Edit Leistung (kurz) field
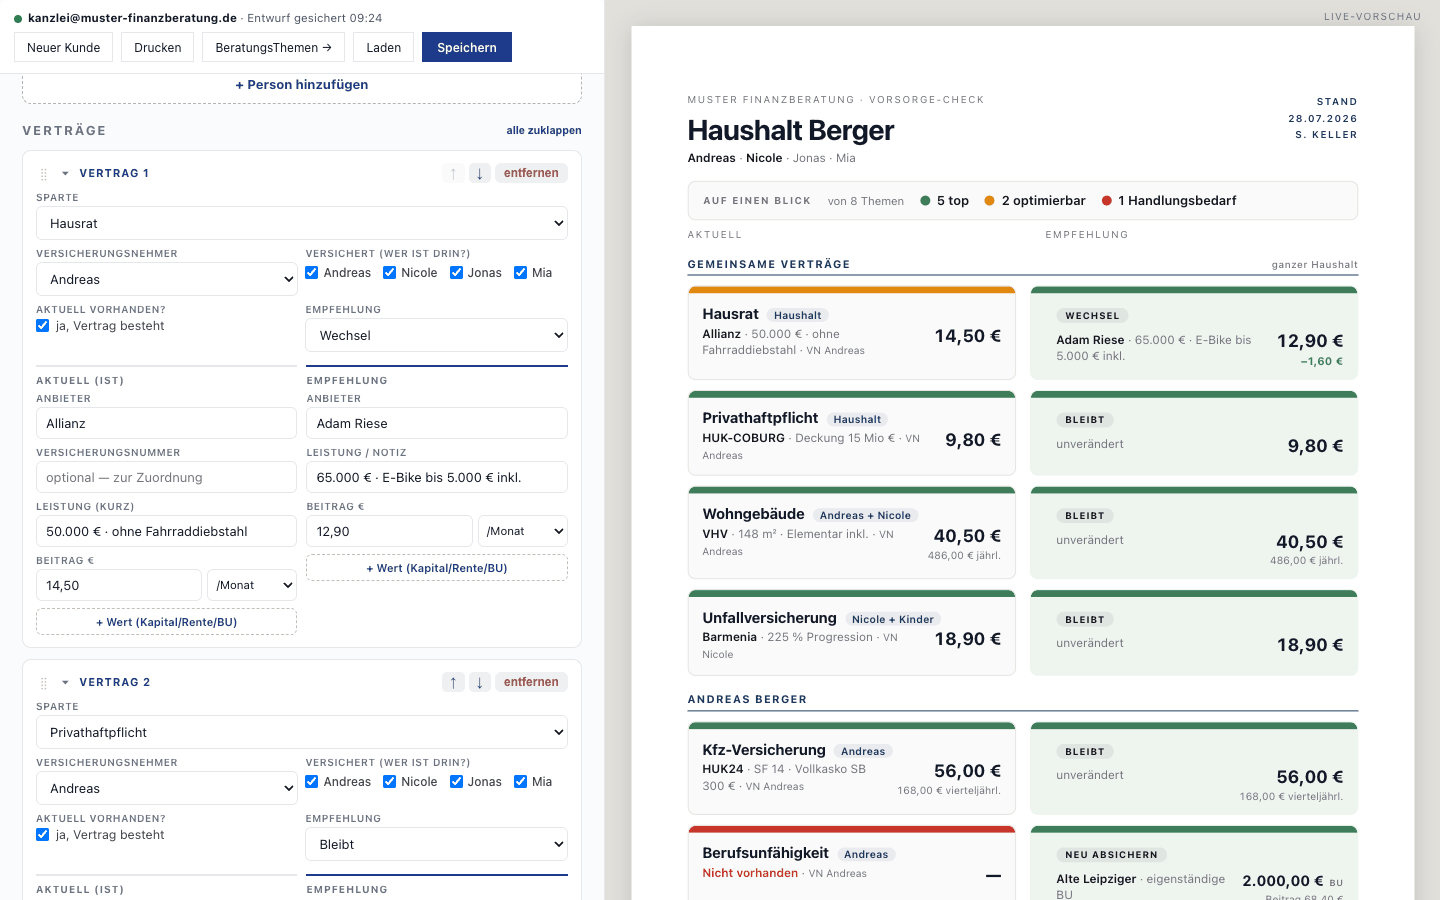Screen dimensions: 1440x900 pyautogui.click(x=166, y=531)
